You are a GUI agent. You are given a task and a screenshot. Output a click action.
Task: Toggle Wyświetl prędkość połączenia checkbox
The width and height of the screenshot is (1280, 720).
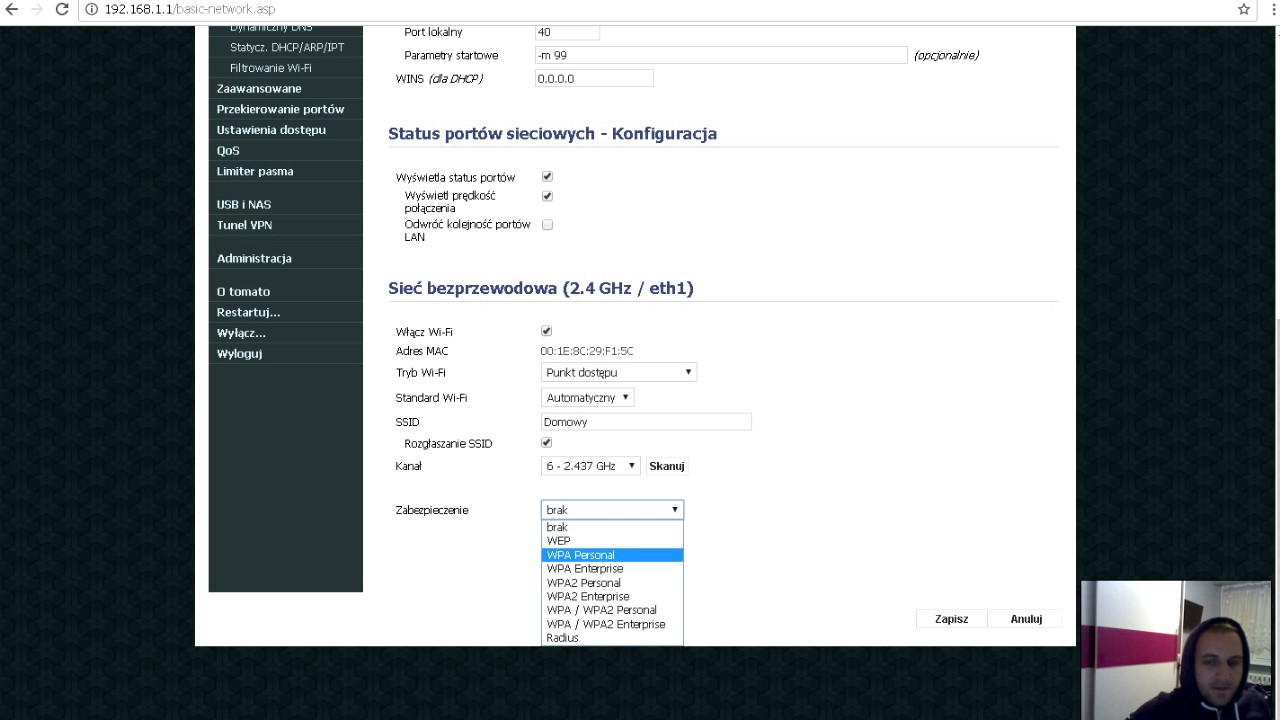pyautogui.click(x=547, y=196)
